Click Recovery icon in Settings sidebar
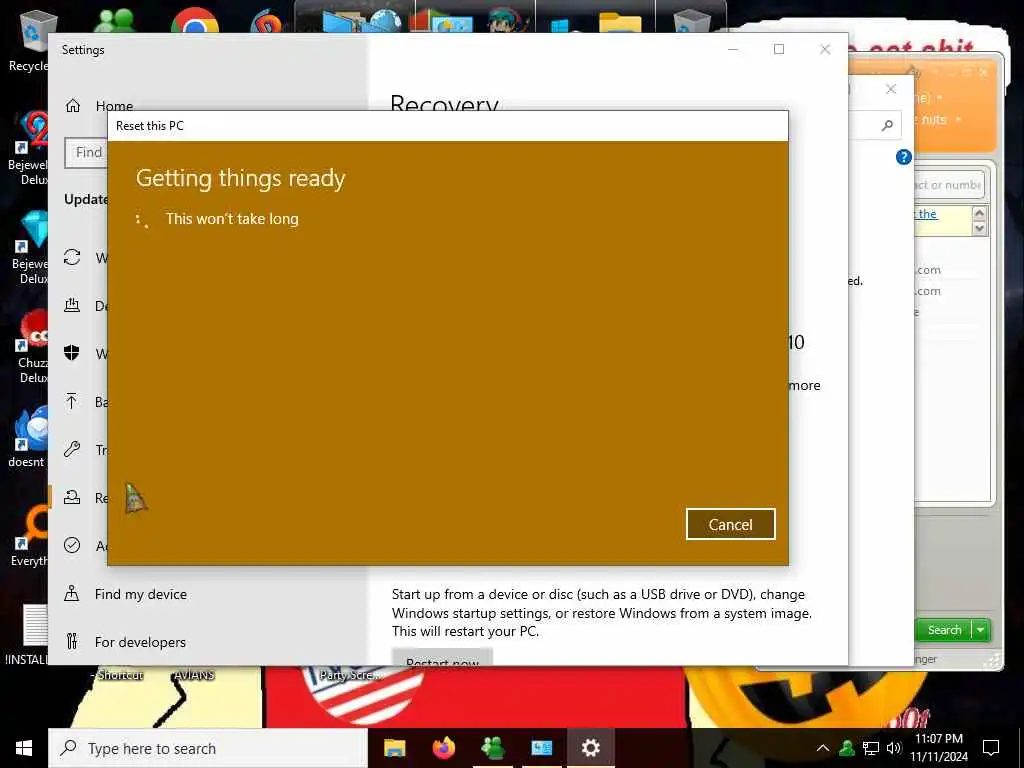 click(72, 498)
